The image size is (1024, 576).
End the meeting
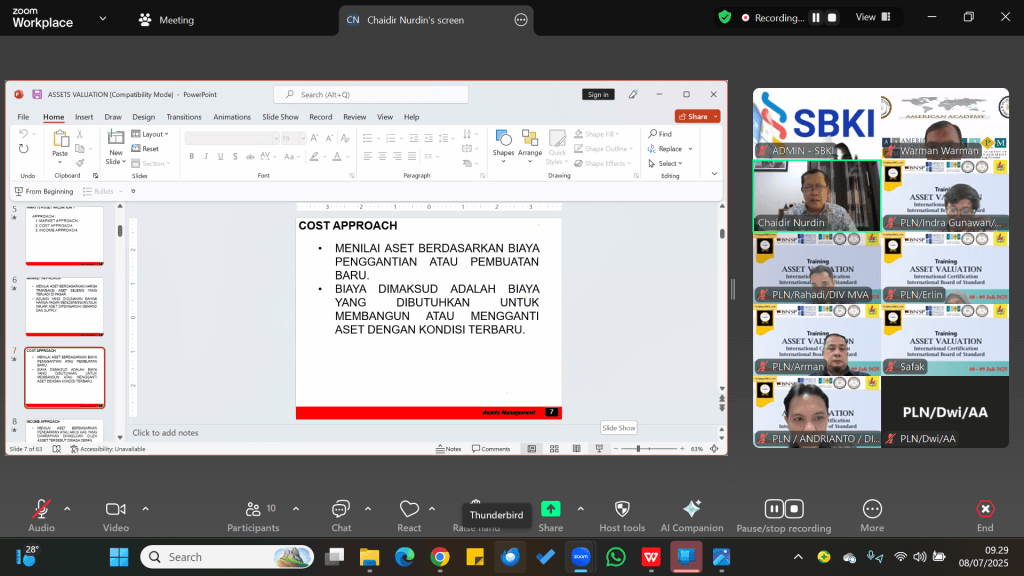coord(985,516)
